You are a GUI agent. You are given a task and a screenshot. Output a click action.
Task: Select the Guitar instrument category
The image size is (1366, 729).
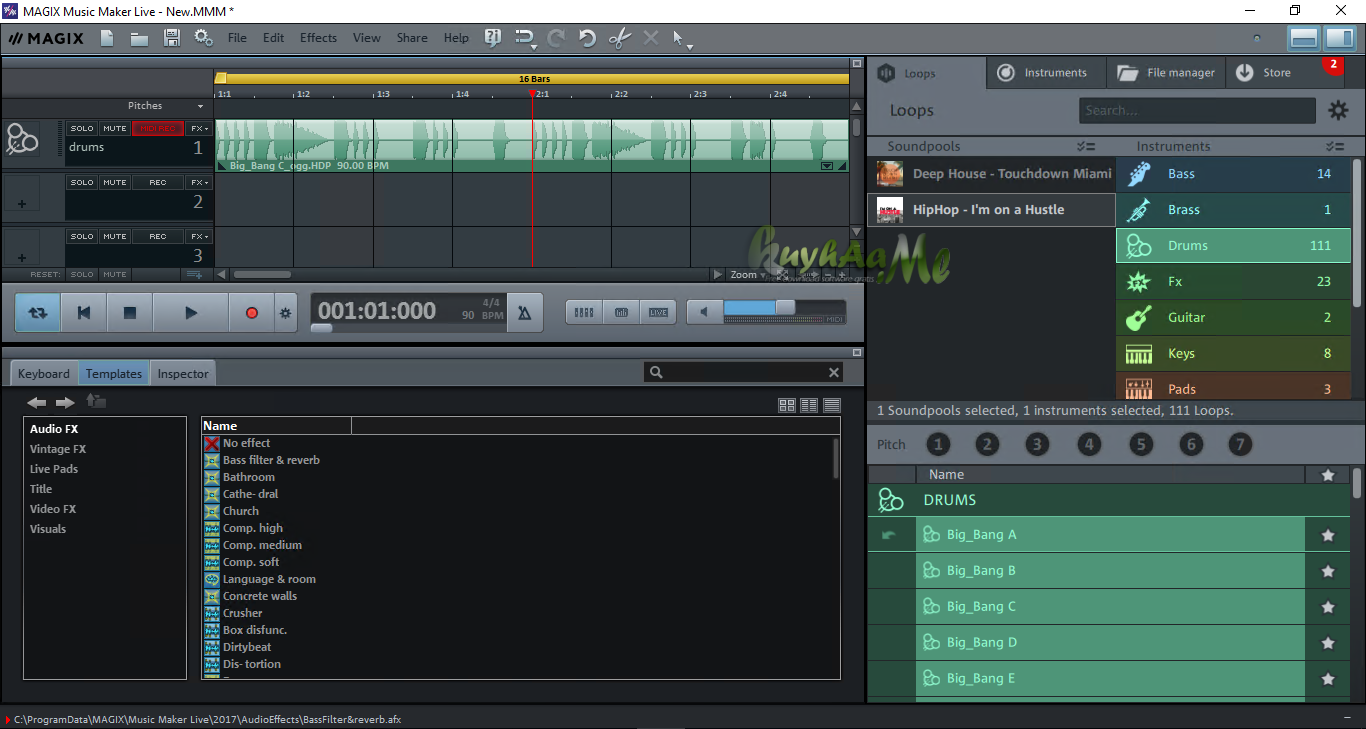tap(1233, 318)
